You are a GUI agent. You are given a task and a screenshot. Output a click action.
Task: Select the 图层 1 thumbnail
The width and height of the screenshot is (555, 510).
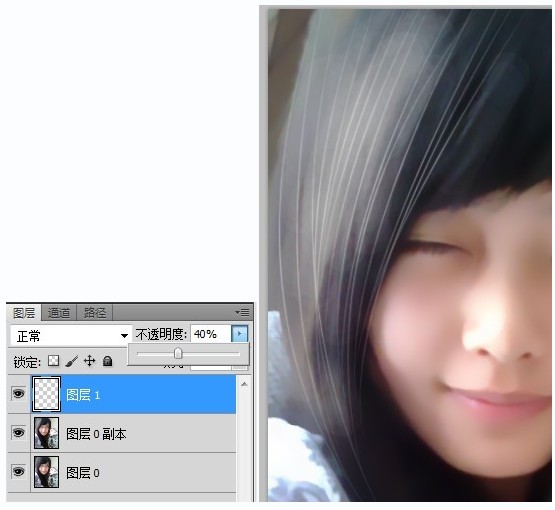click(x=46, y=394)
